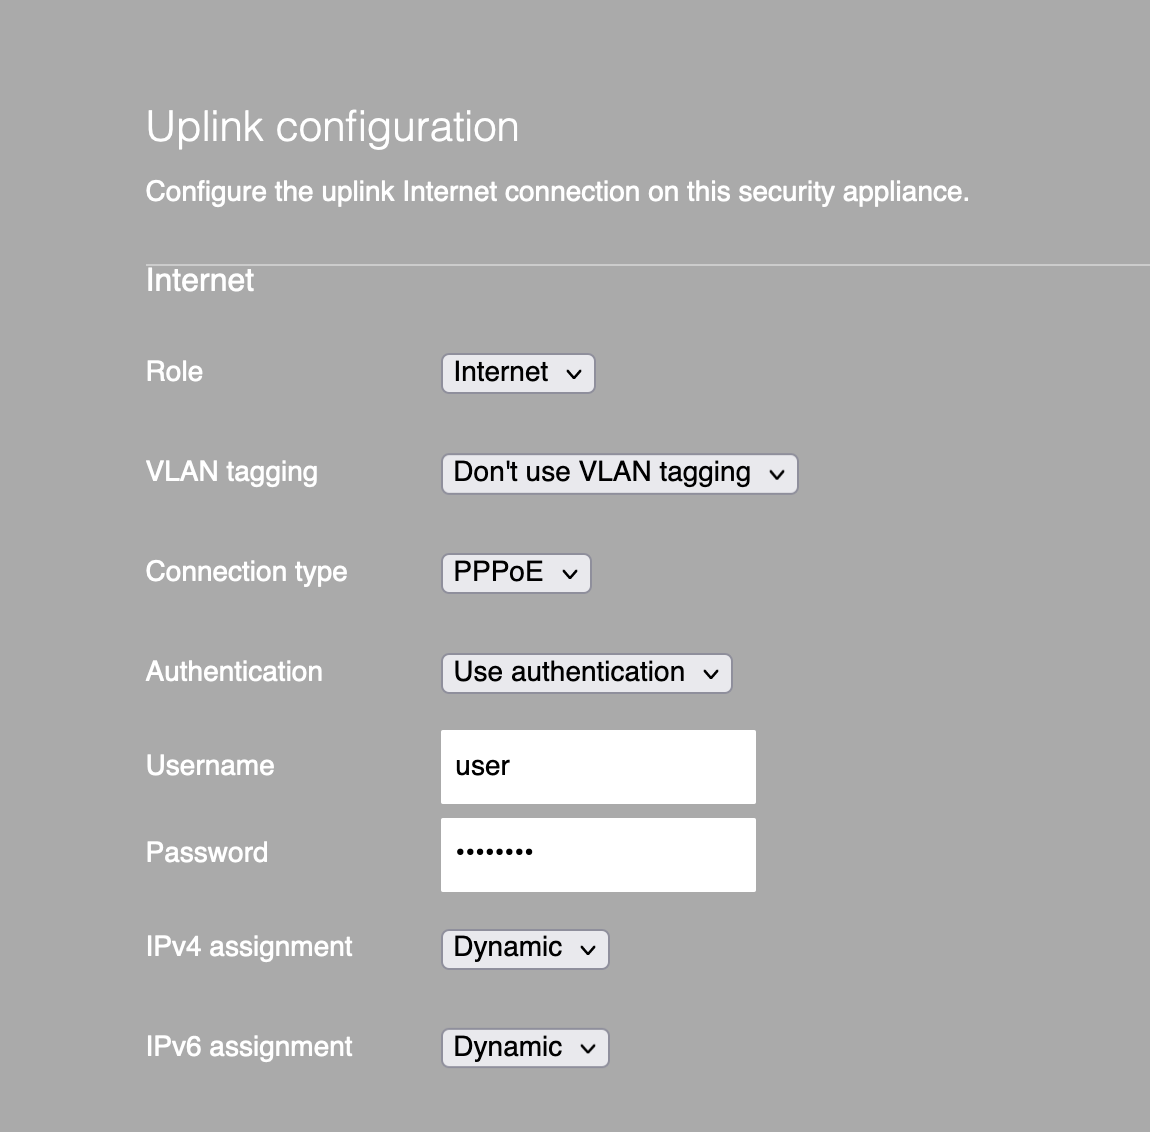Expand the Use authentication dropdown
Screen dimensions: 1150x1132
[x=587, y=673]
